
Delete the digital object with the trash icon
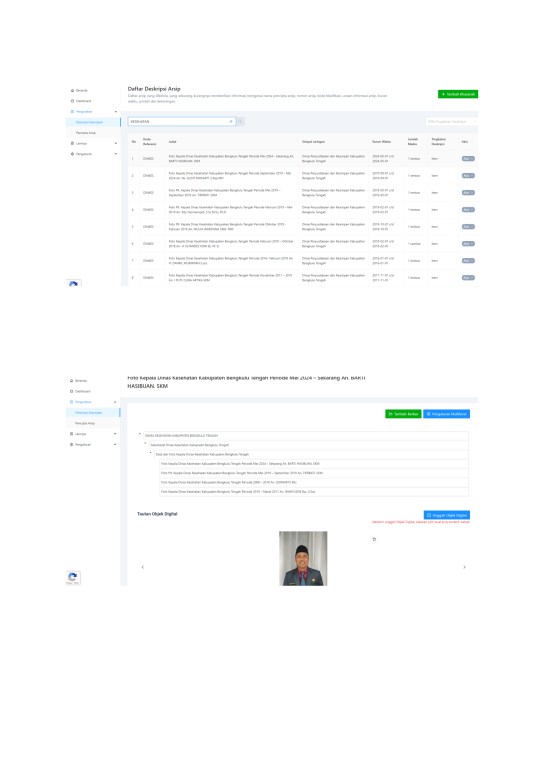[374, 539]
